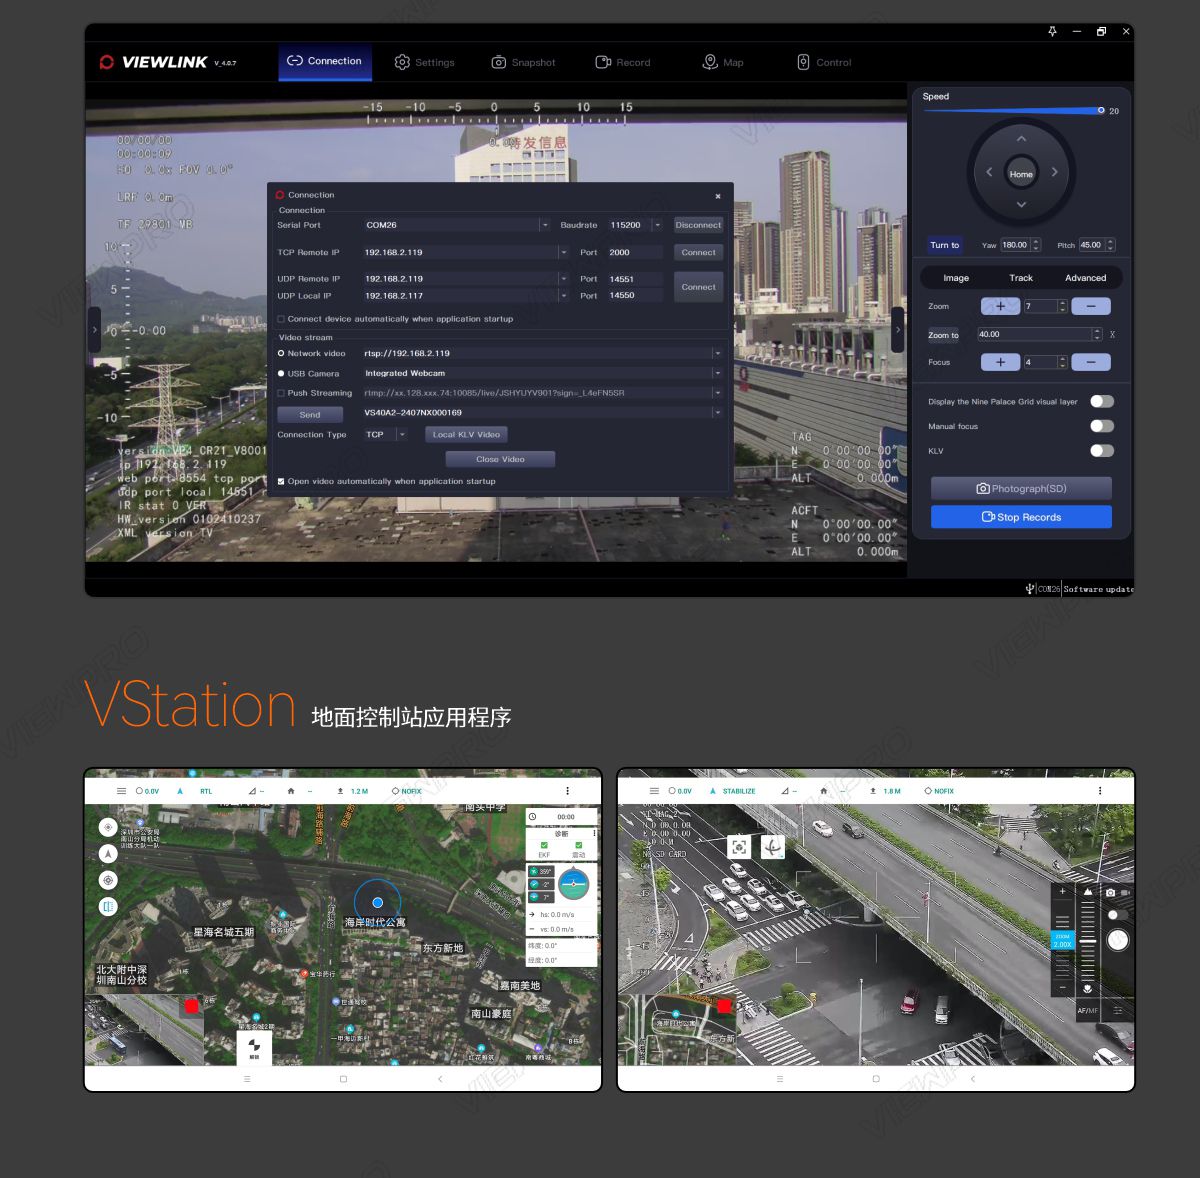Click the Focus plus button
This screenshot has height=1178, width=1200.
(1000, 362)
